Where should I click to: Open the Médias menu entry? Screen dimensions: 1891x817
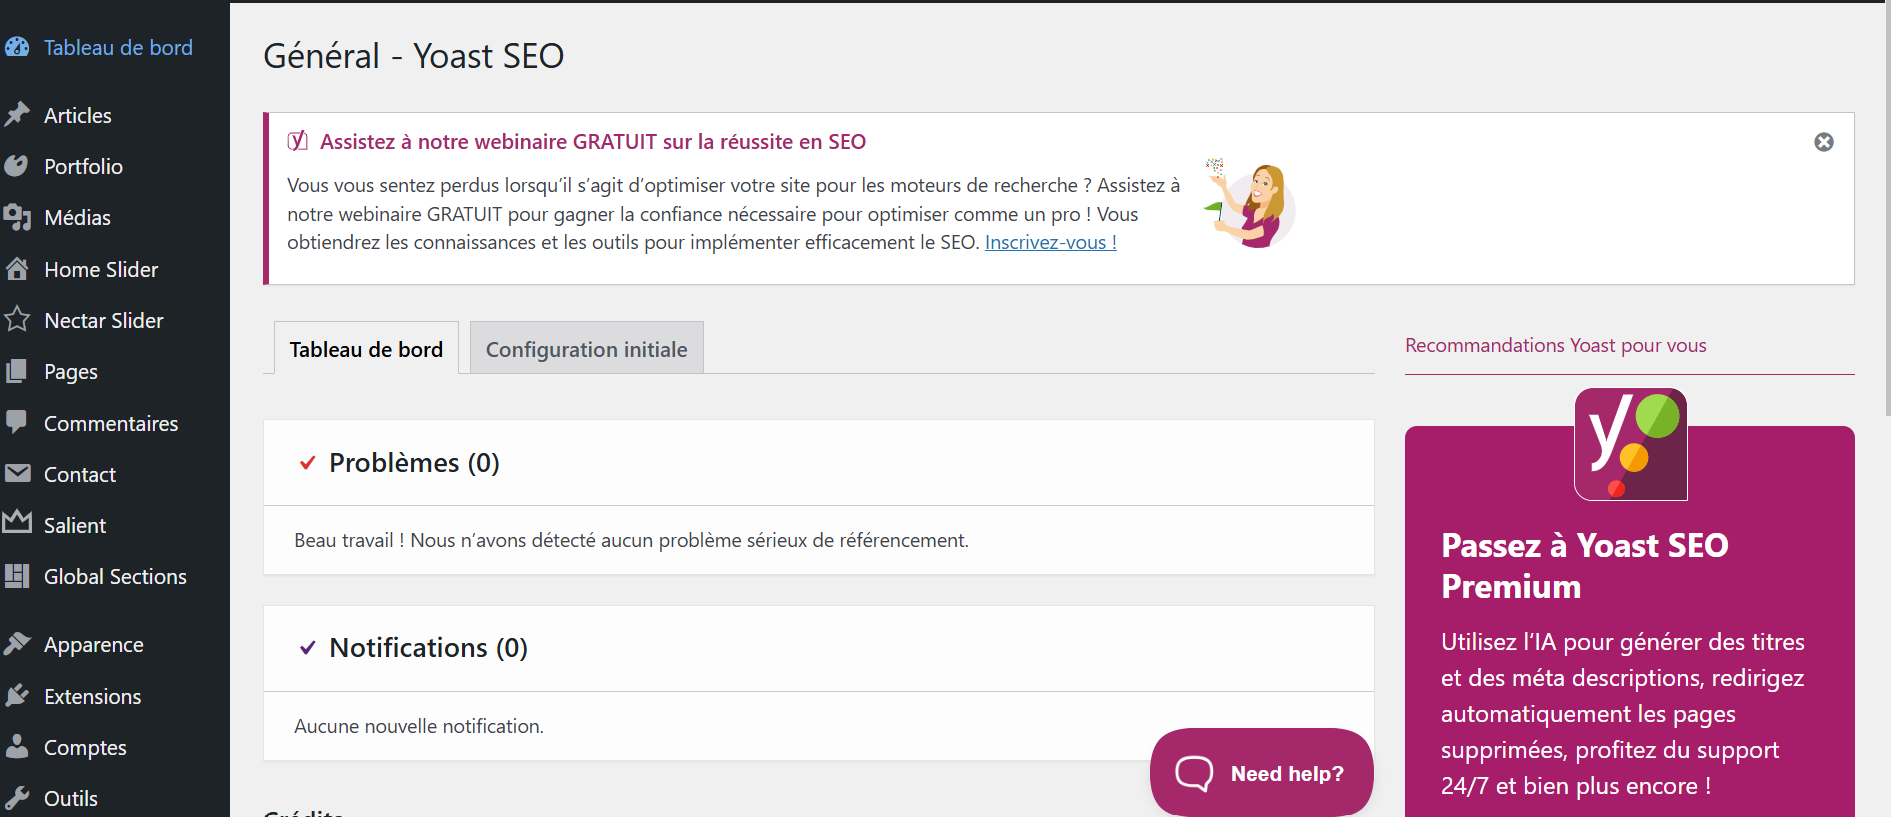click(78, 217)
